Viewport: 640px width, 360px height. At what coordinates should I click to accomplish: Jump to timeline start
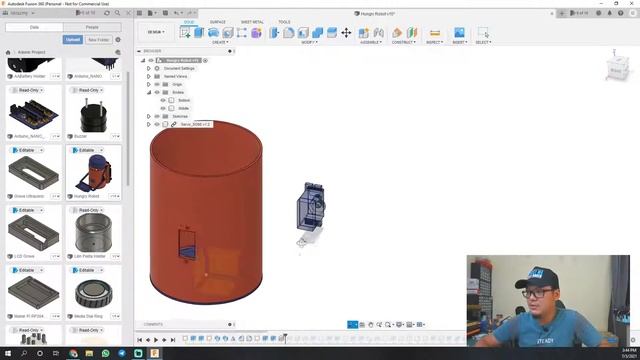(x=140, y=340)
